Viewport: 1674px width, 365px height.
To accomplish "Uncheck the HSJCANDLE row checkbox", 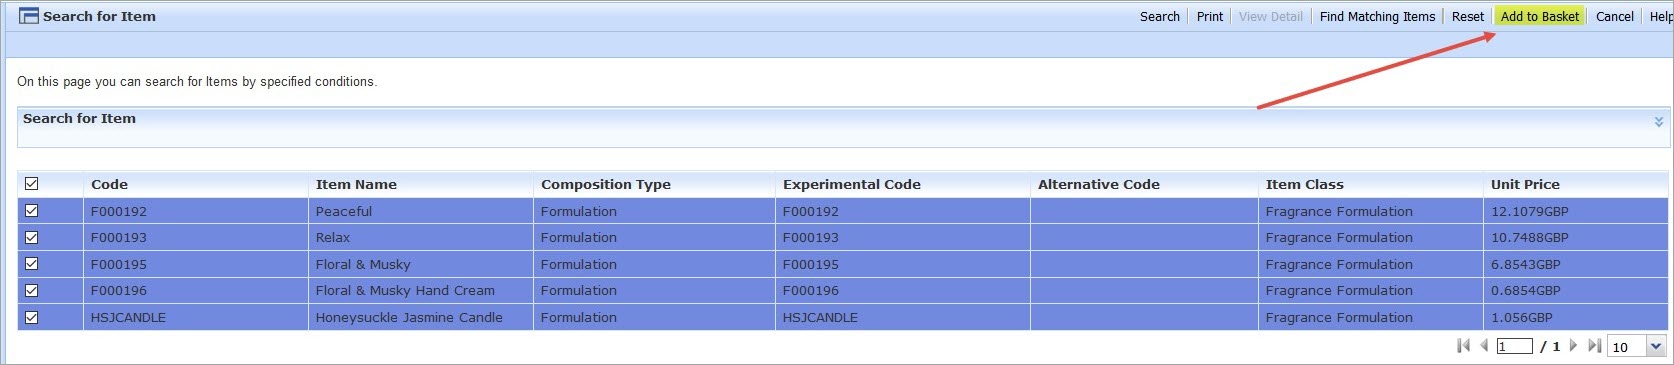I will 31,317.
